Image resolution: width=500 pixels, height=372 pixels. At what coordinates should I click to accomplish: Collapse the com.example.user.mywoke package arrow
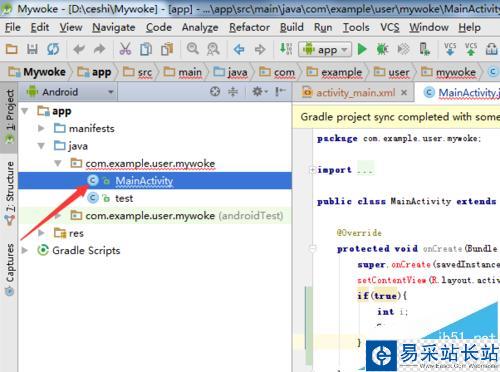(58, 163)
